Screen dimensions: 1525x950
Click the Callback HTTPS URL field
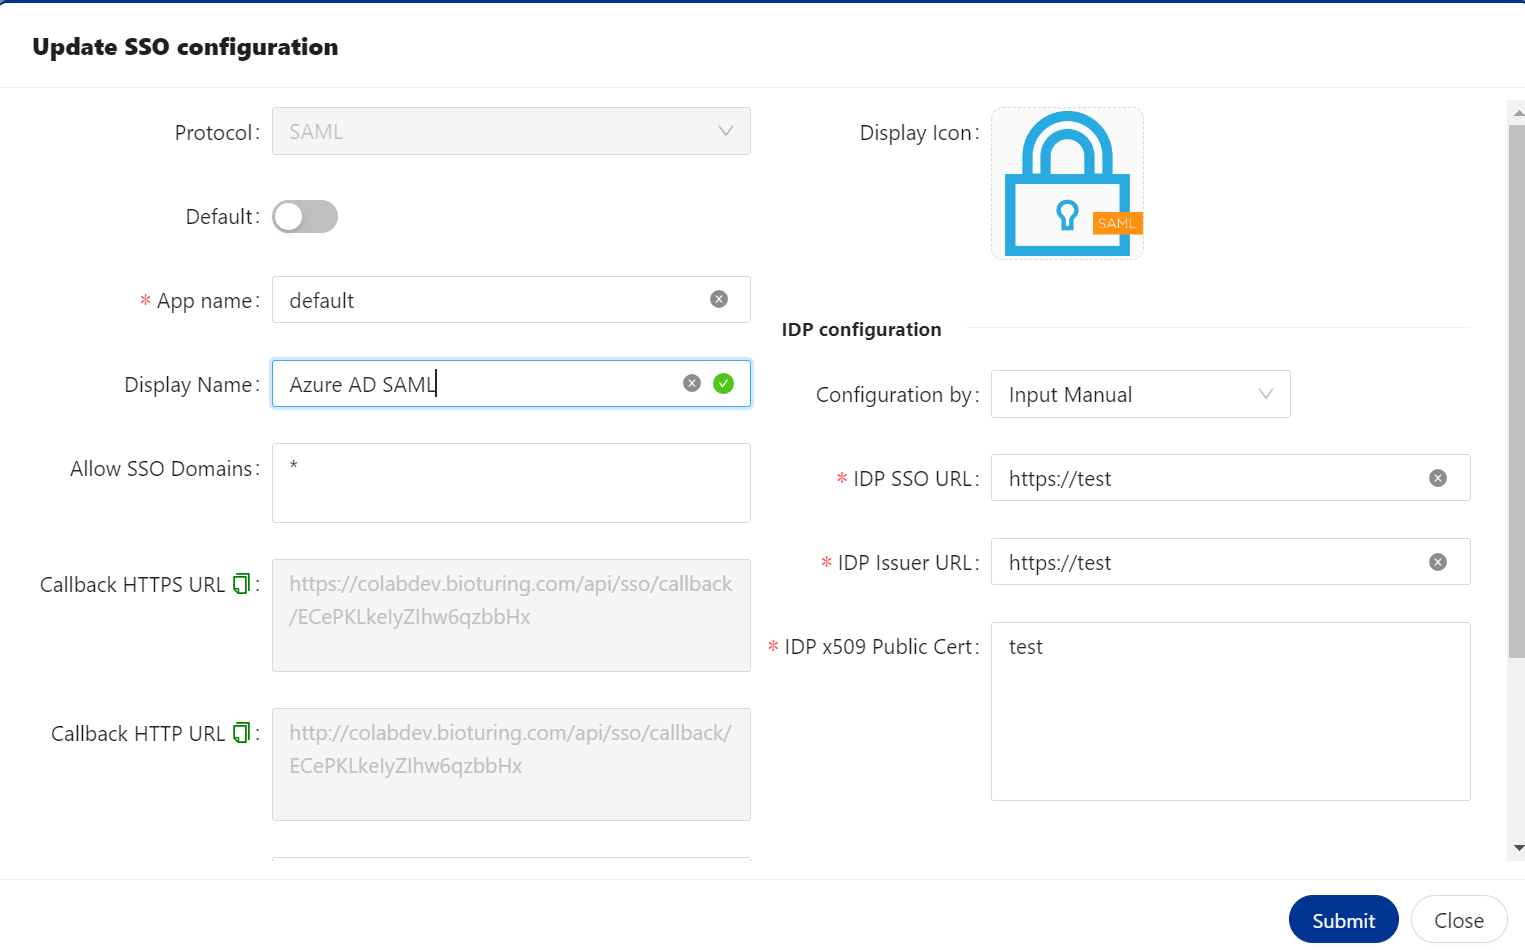tap(511, 615)
